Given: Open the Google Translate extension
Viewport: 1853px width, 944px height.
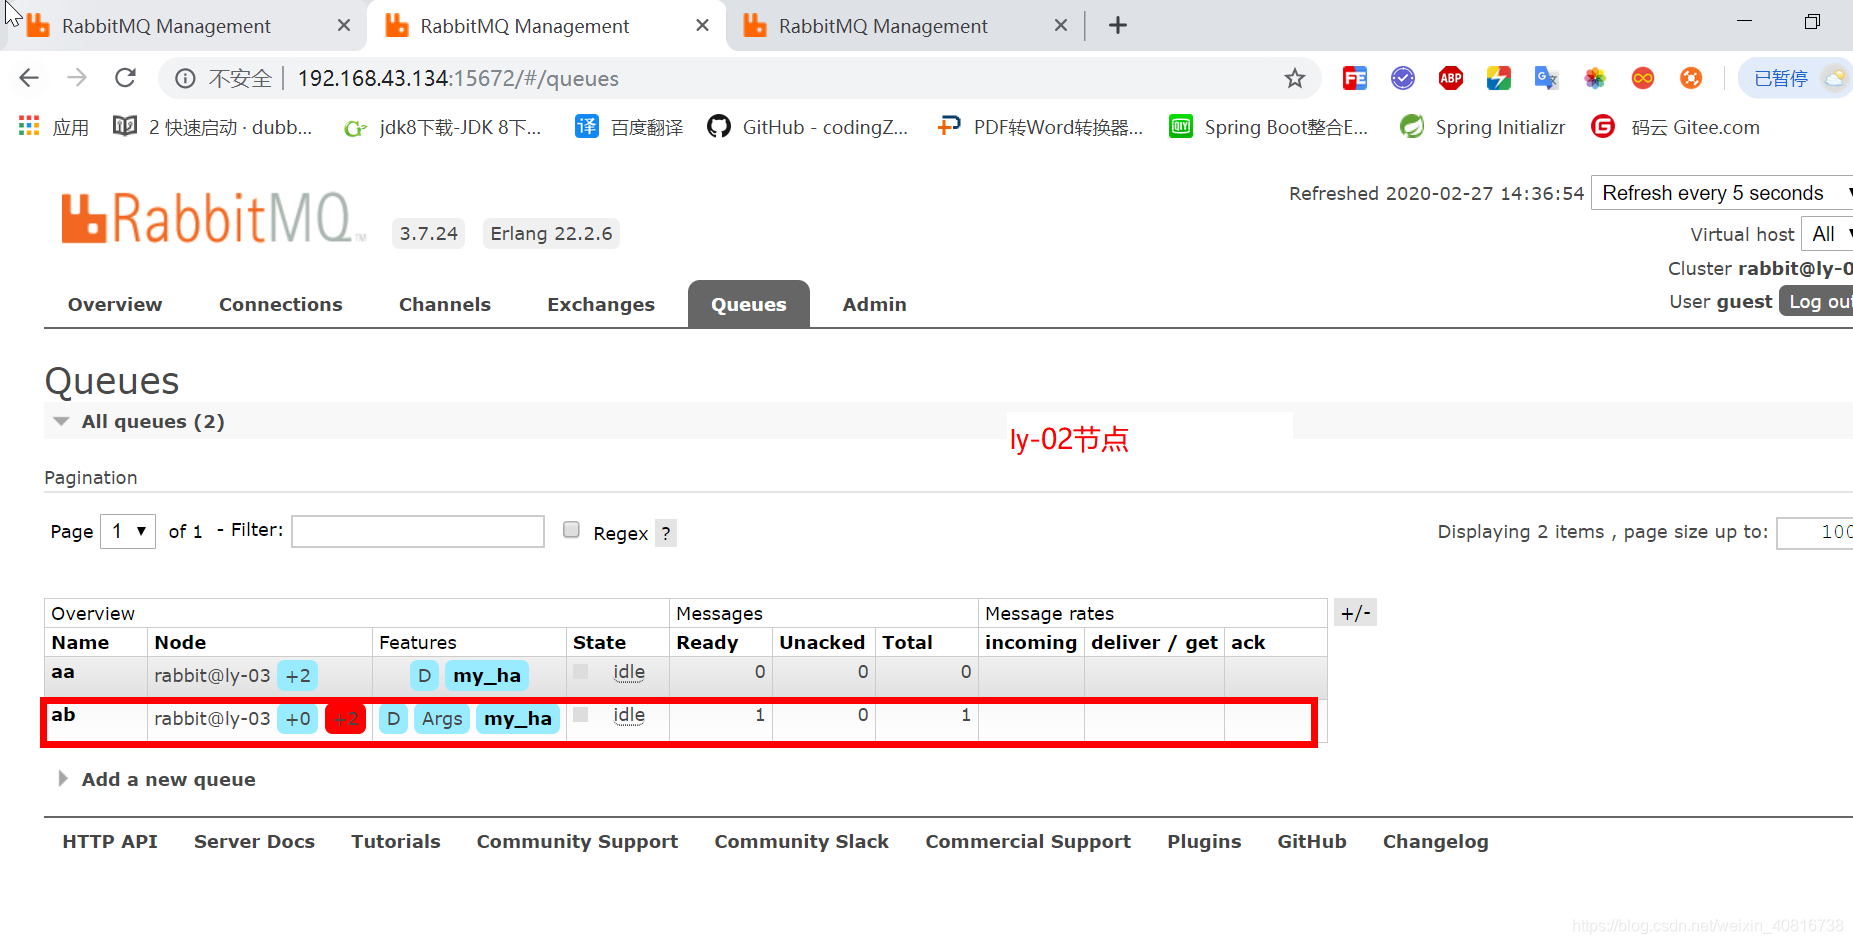Looking at the screenshot, I should (x=1547, y=78).
